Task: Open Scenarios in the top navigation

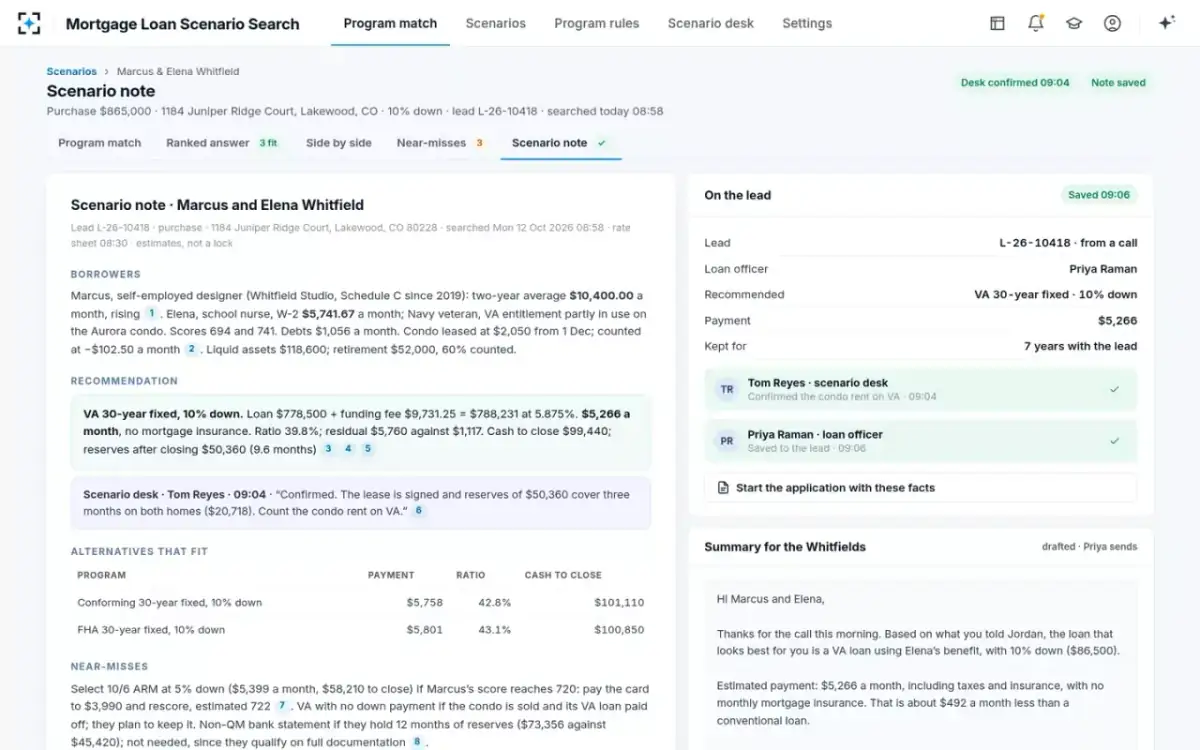Action: (x=495, y=23)
